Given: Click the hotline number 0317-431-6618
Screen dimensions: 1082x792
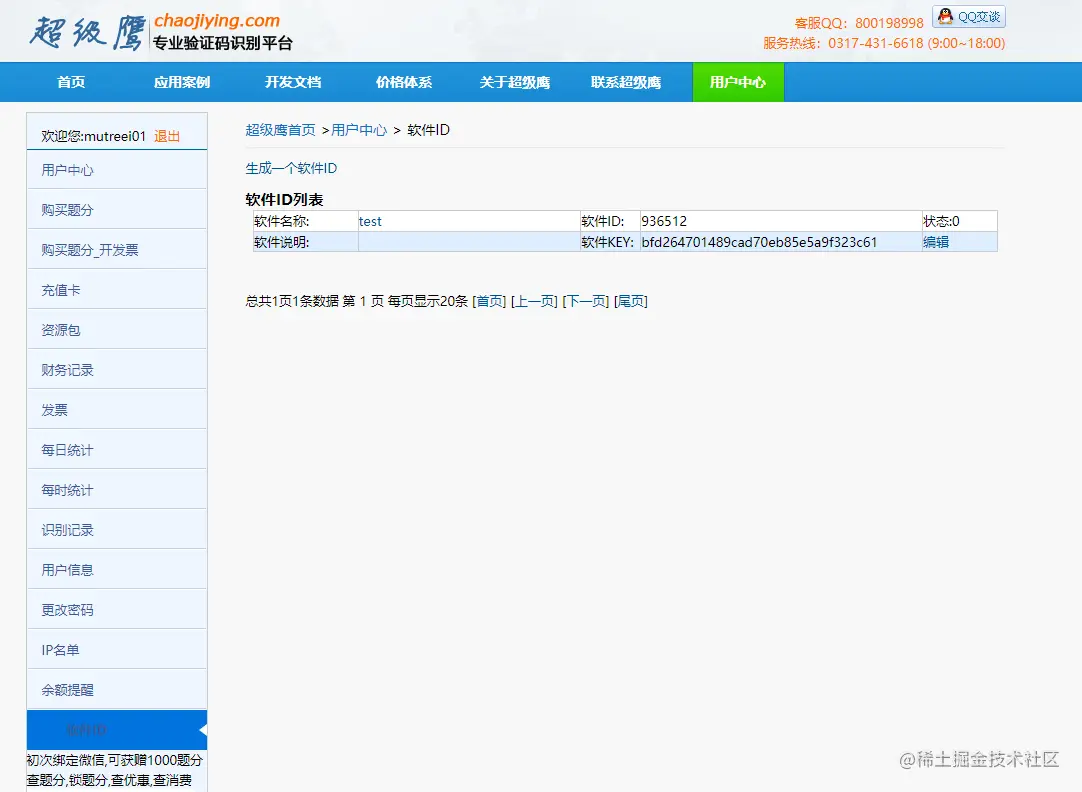Looking at the screenshot, I should click(876, 43).
